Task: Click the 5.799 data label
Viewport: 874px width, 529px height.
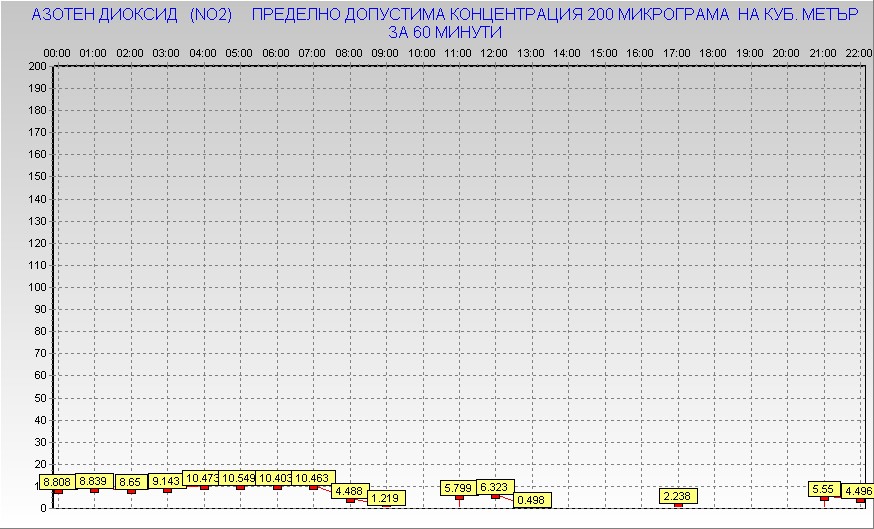Action: [x=457, y=488]
